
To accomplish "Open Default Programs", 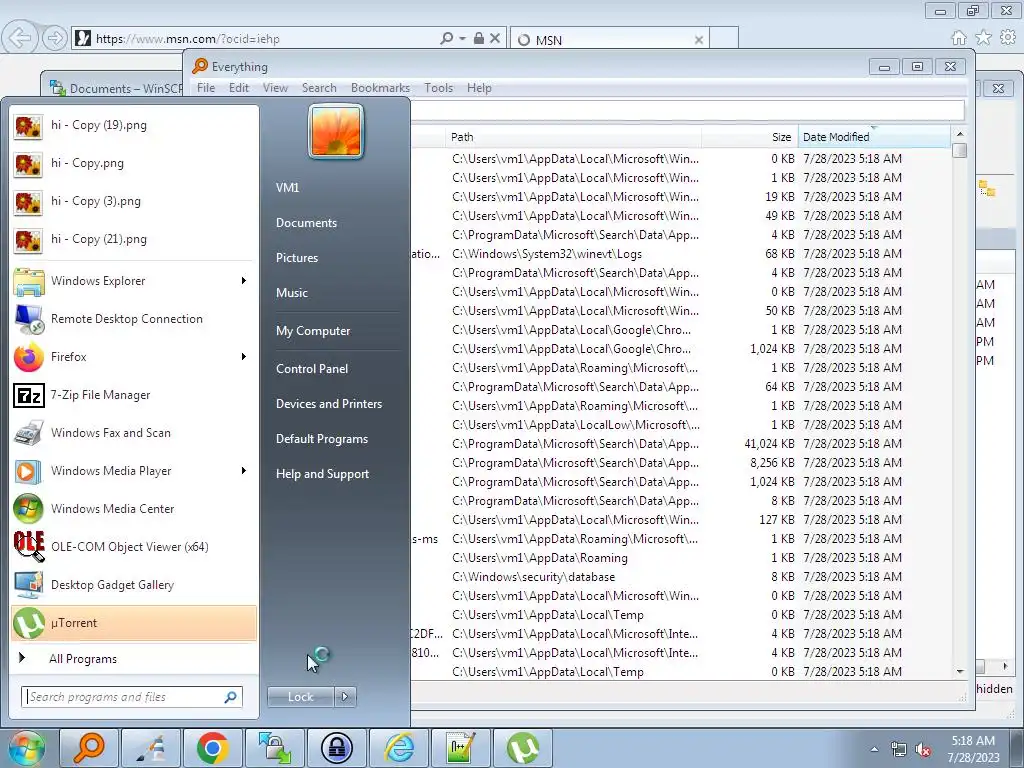I will pyautogui.click(x=321, y=439).
